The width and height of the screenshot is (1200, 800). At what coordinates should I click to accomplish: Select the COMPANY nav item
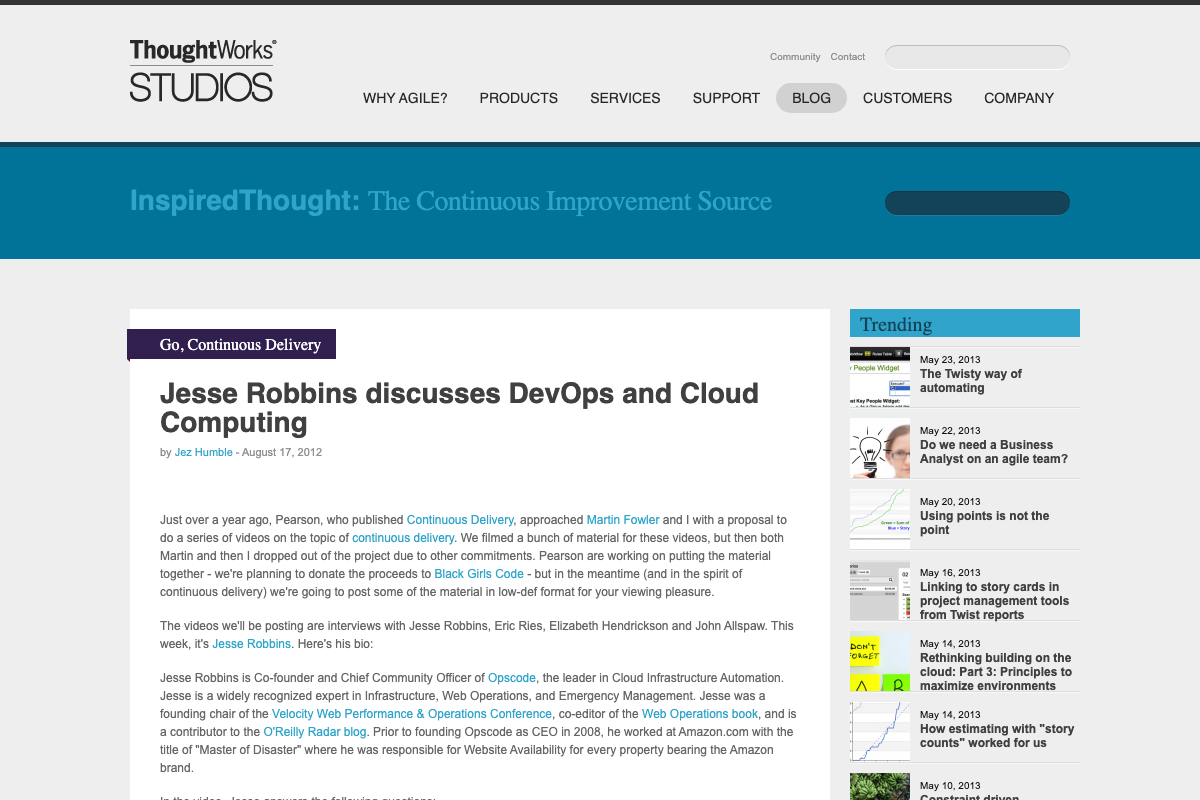click(1018, 97)
